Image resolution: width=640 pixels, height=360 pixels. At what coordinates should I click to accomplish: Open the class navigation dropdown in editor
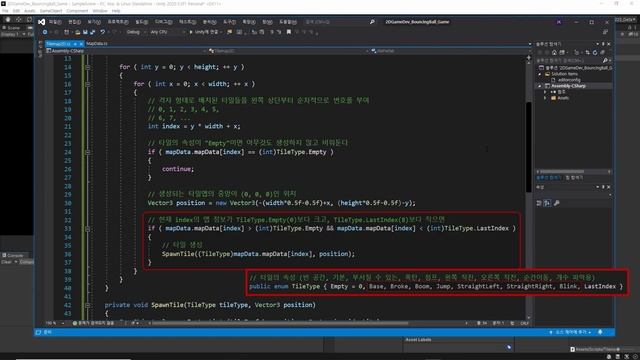288,51
